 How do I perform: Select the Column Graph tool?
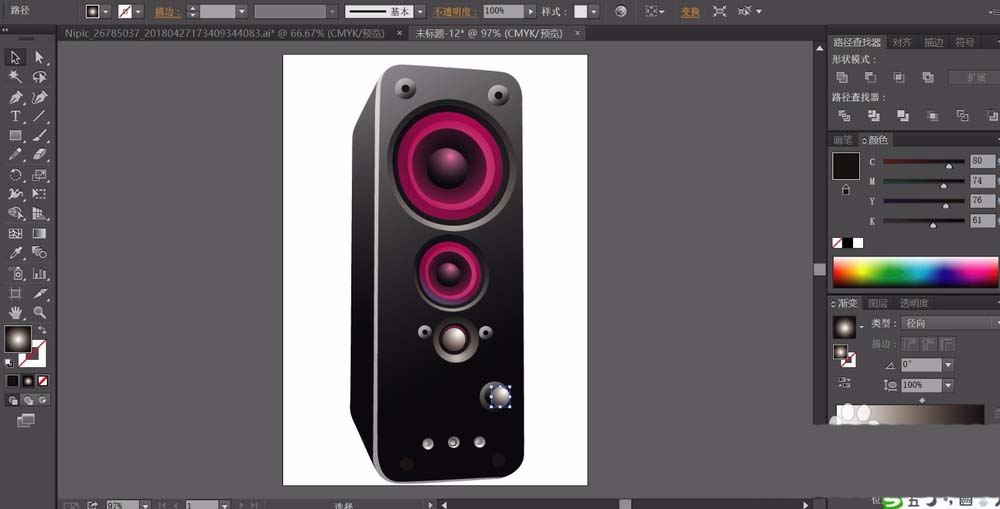tap(40, 274)
